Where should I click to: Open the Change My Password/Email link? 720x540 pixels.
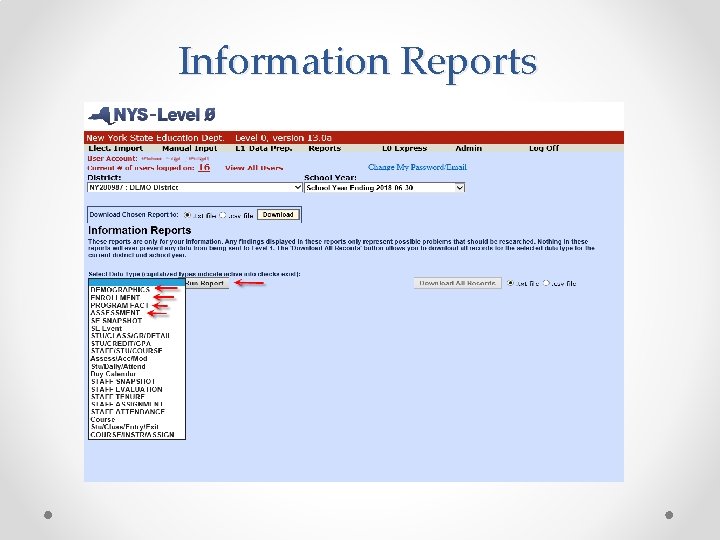point(417,167)
